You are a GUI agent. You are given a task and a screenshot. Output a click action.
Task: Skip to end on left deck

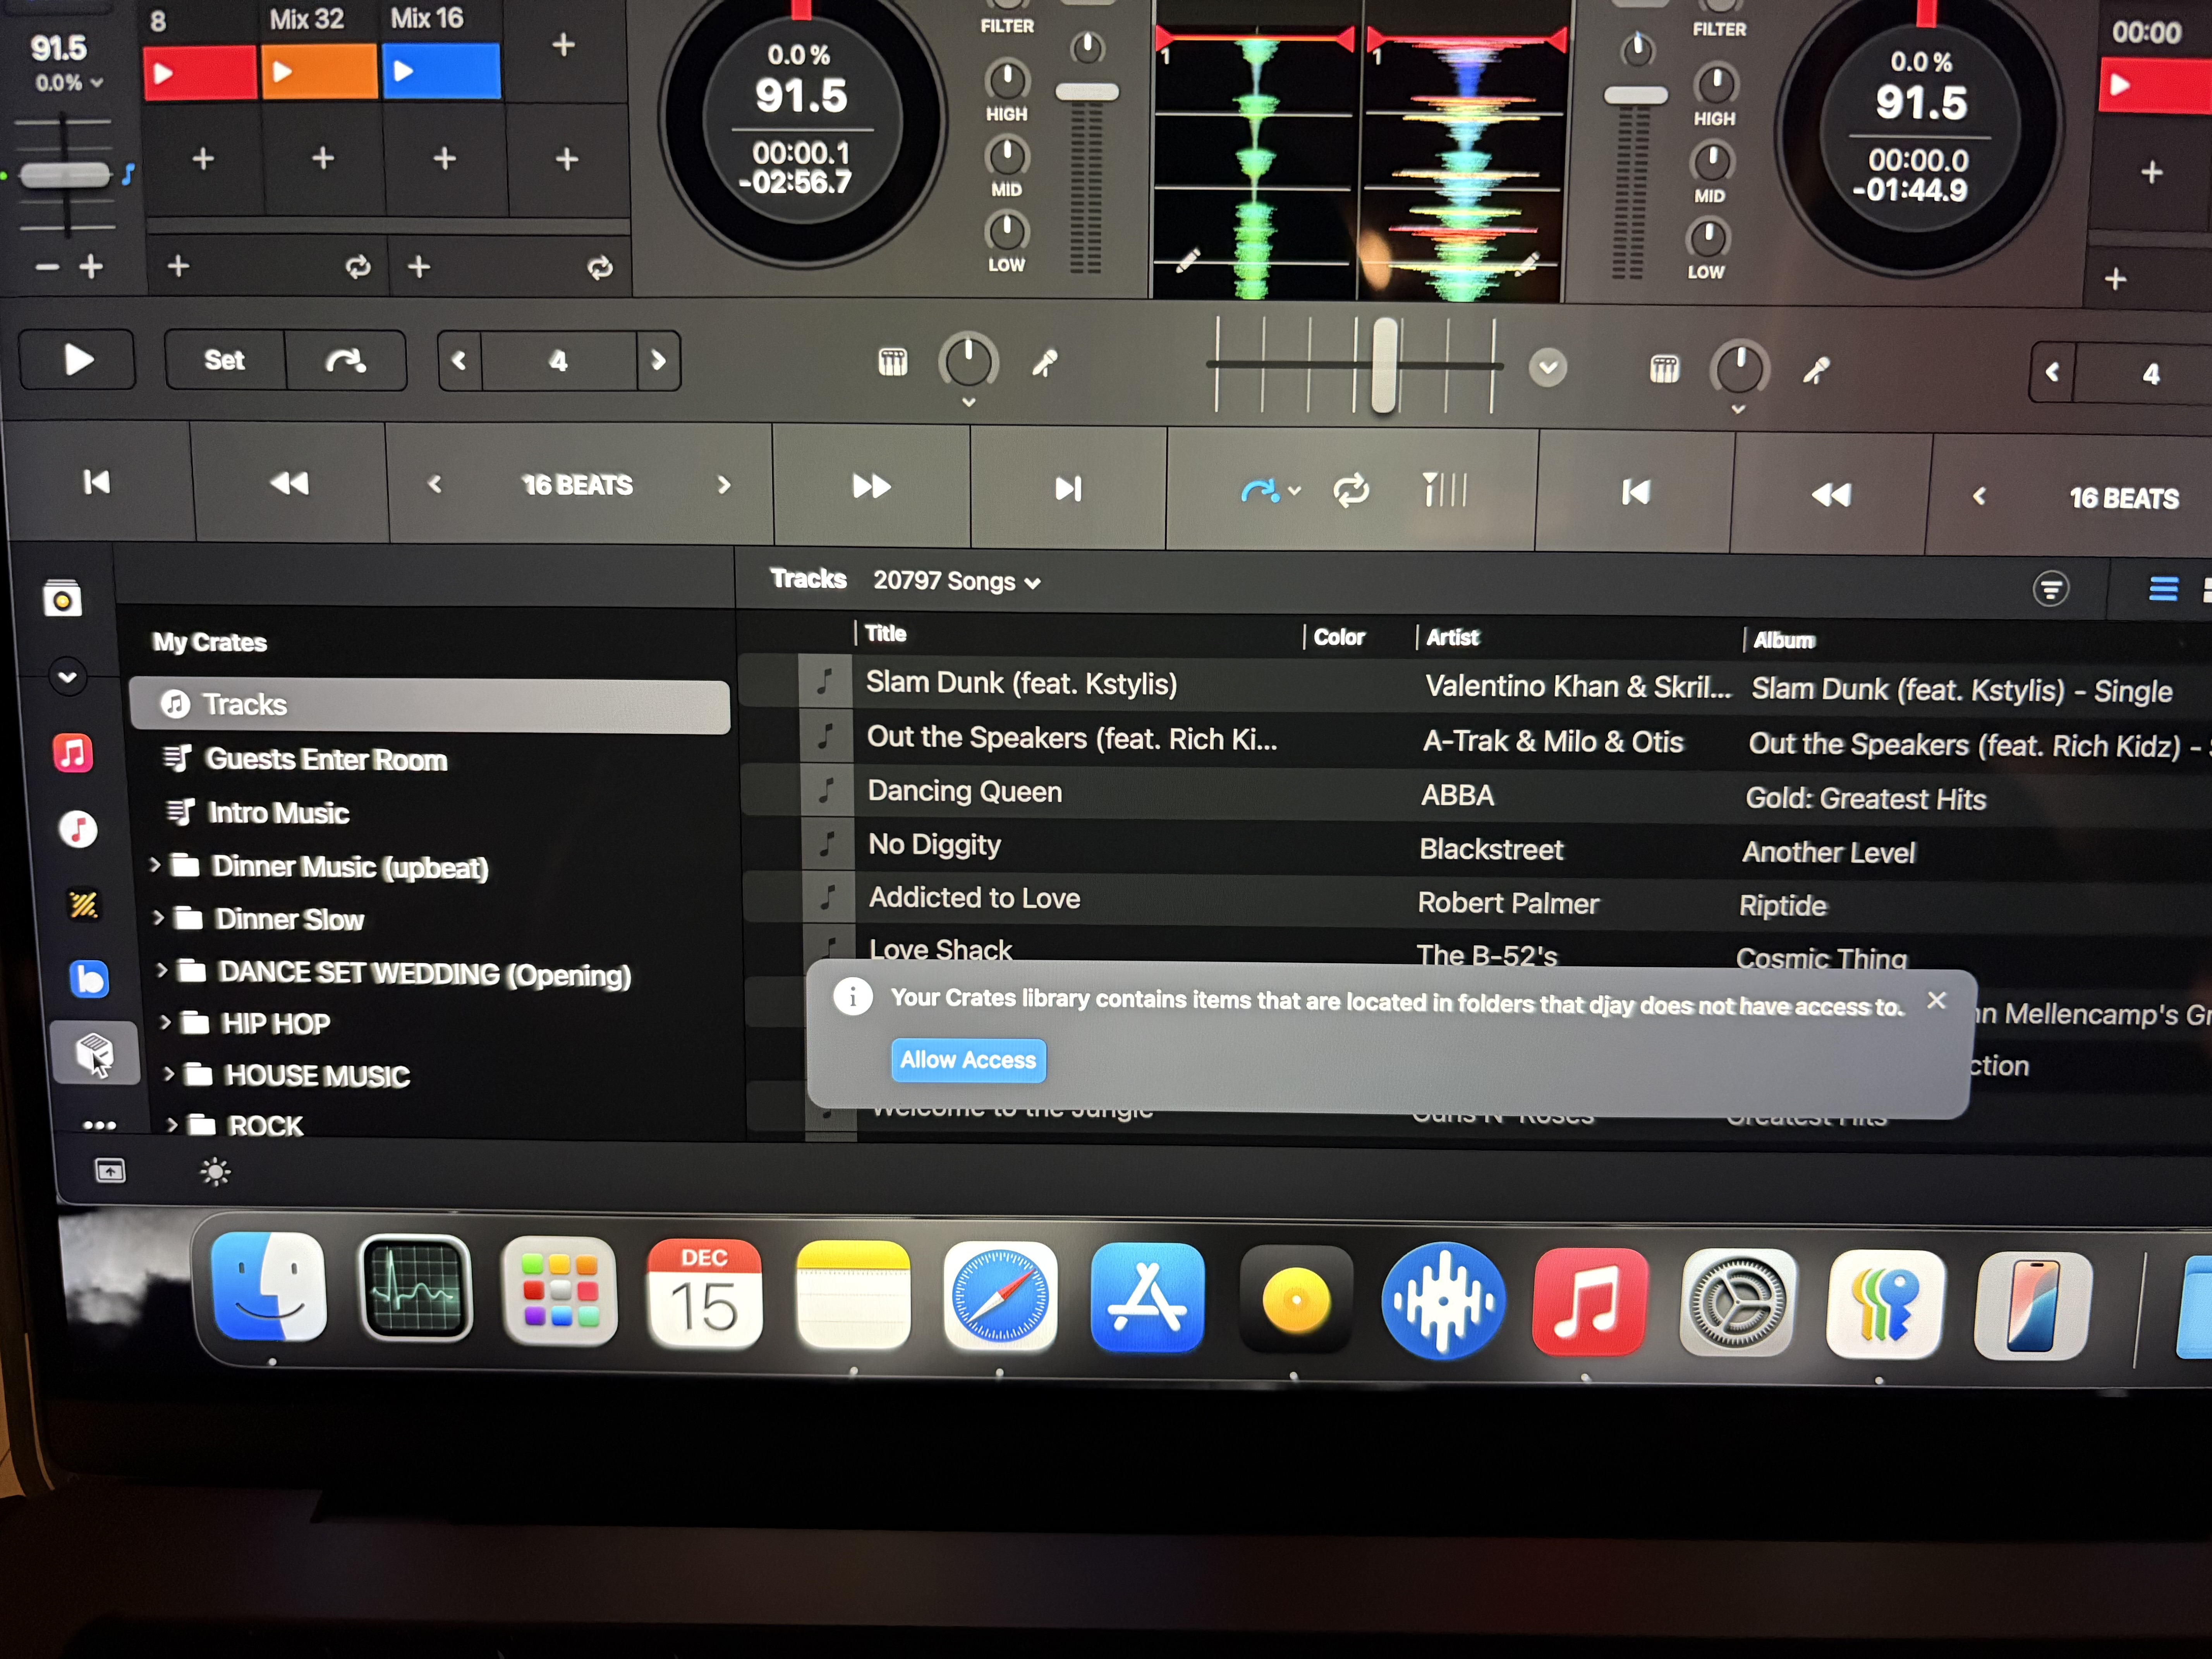click(1068, 489)
